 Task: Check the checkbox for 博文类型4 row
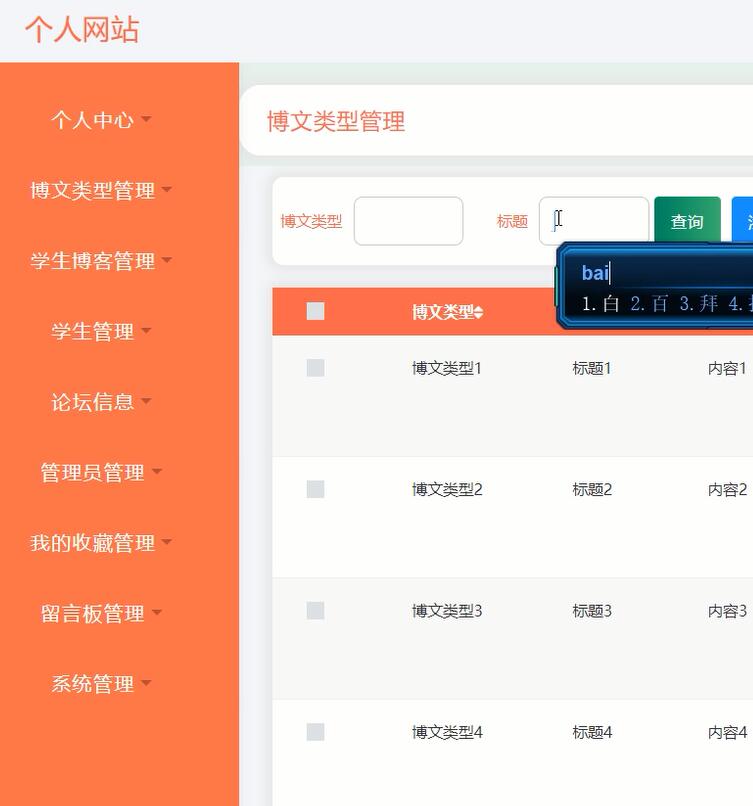click(x=315, y=731)
